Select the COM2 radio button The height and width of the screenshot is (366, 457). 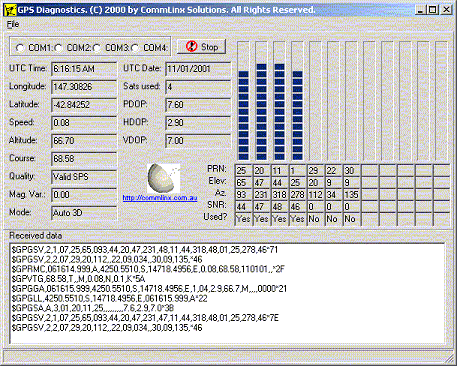pyautogui.click(x=59, y=48)
